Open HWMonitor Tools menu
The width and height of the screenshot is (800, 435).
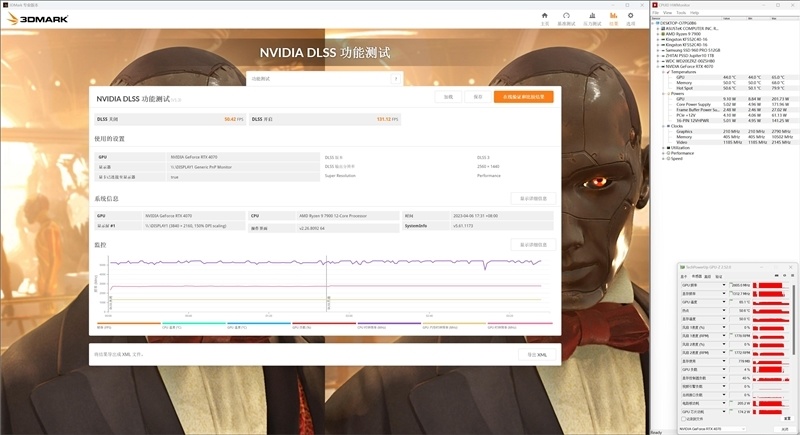pos(681,13)
